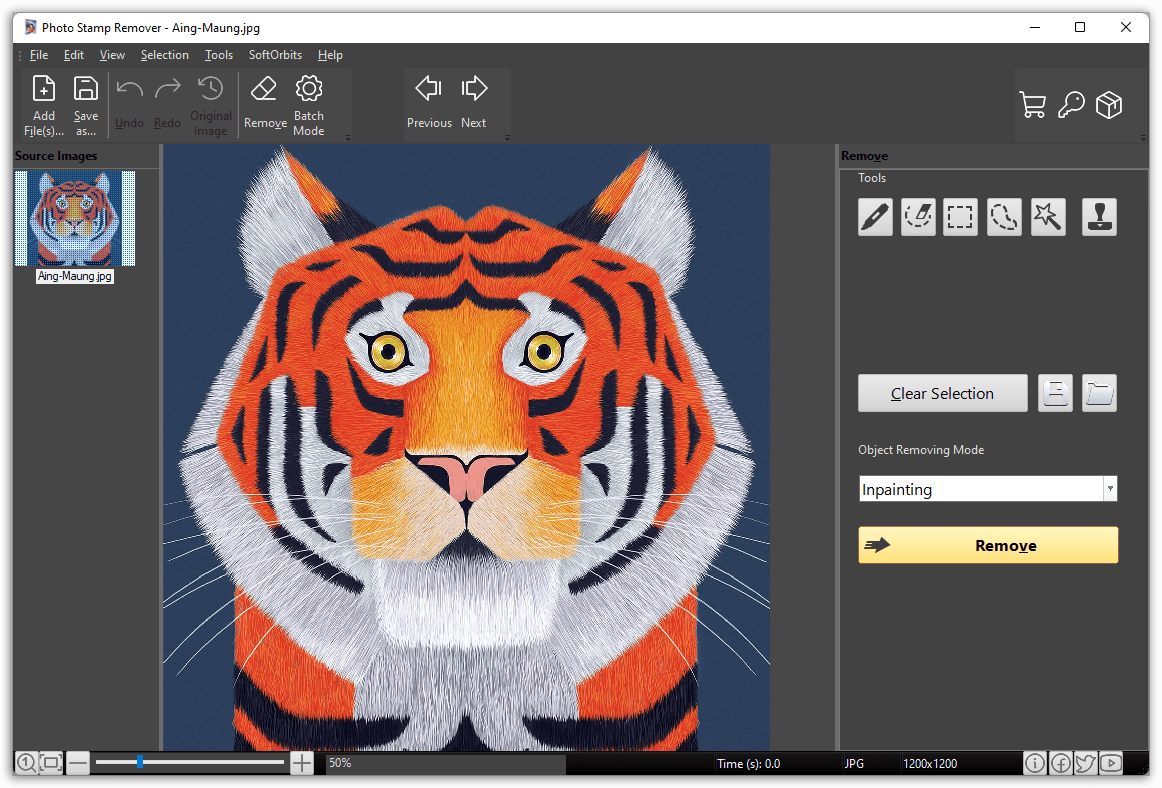
Task: Select the Free-form lasso tool
Action: pos(1004,217)
